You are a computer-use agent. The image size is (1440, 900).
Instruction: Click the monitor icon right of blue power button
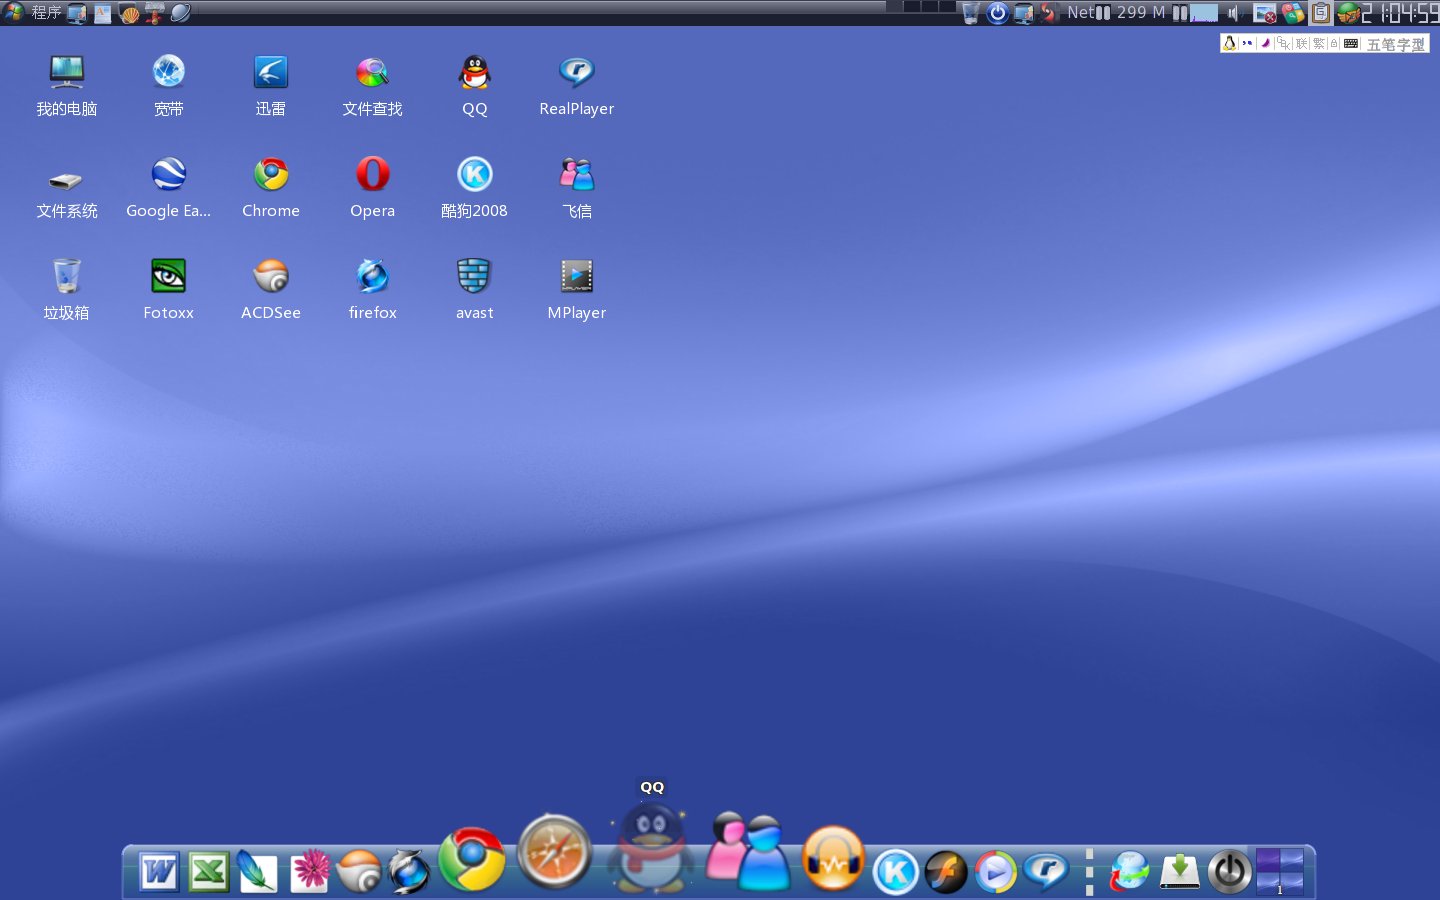pos(1023,13)
